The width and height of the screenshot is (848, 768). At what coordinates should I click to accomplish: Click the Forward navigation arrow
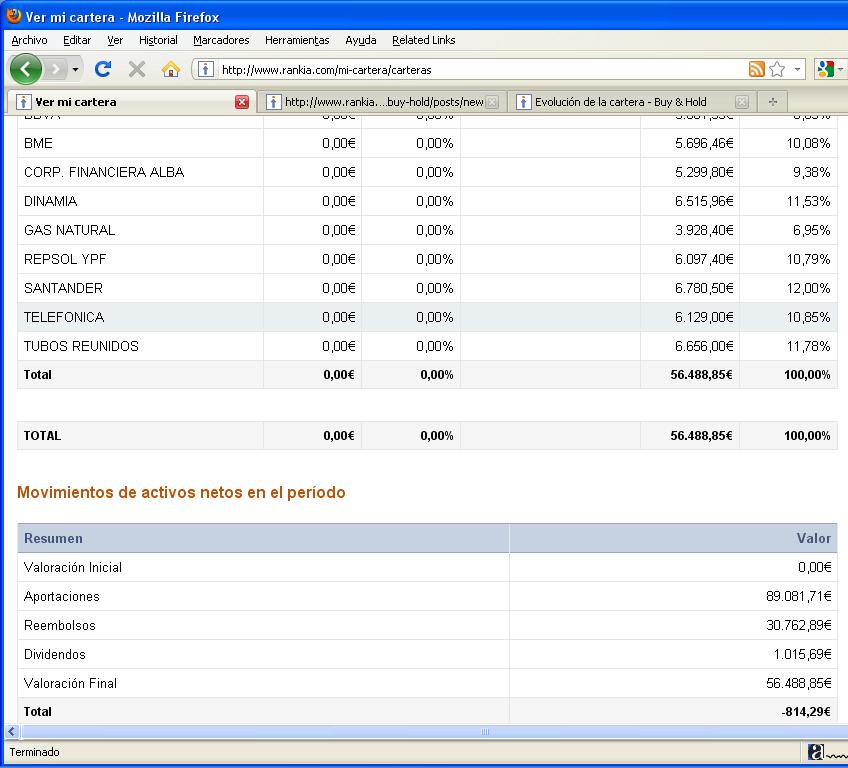(x=56, y=69)
